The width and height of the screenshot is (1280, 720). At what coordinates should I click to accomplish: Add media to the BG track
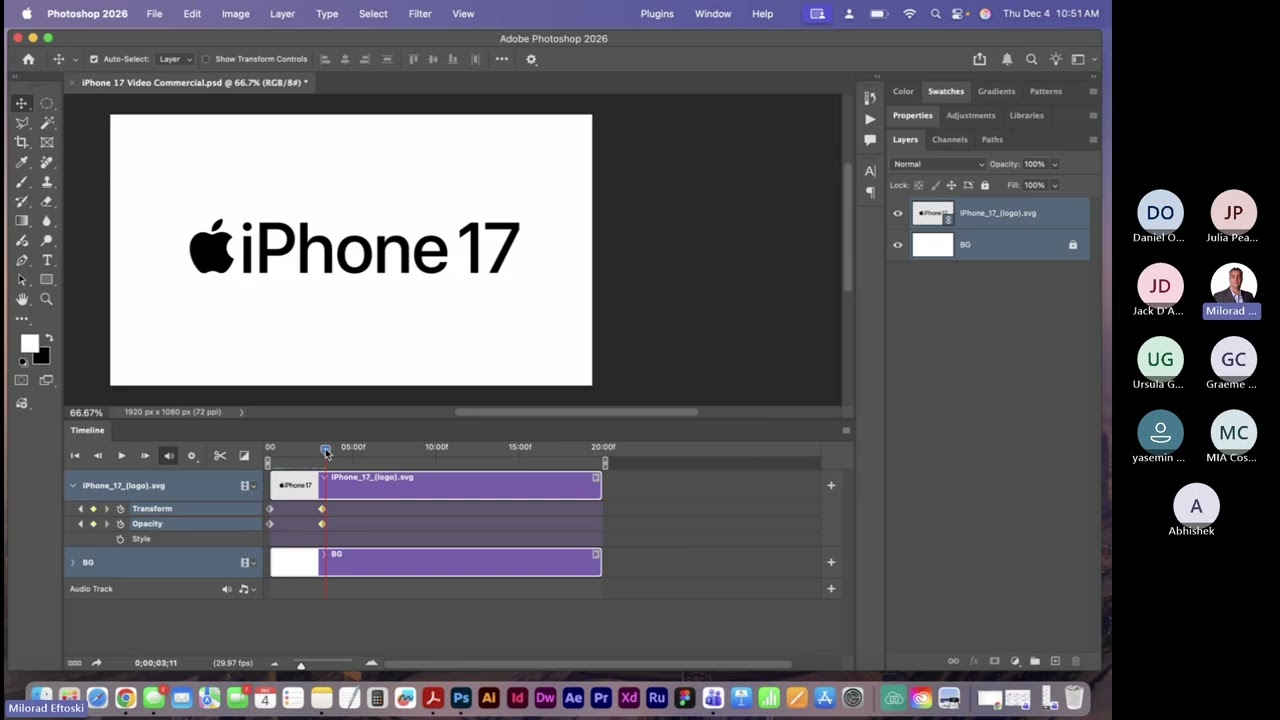[831, 563]
